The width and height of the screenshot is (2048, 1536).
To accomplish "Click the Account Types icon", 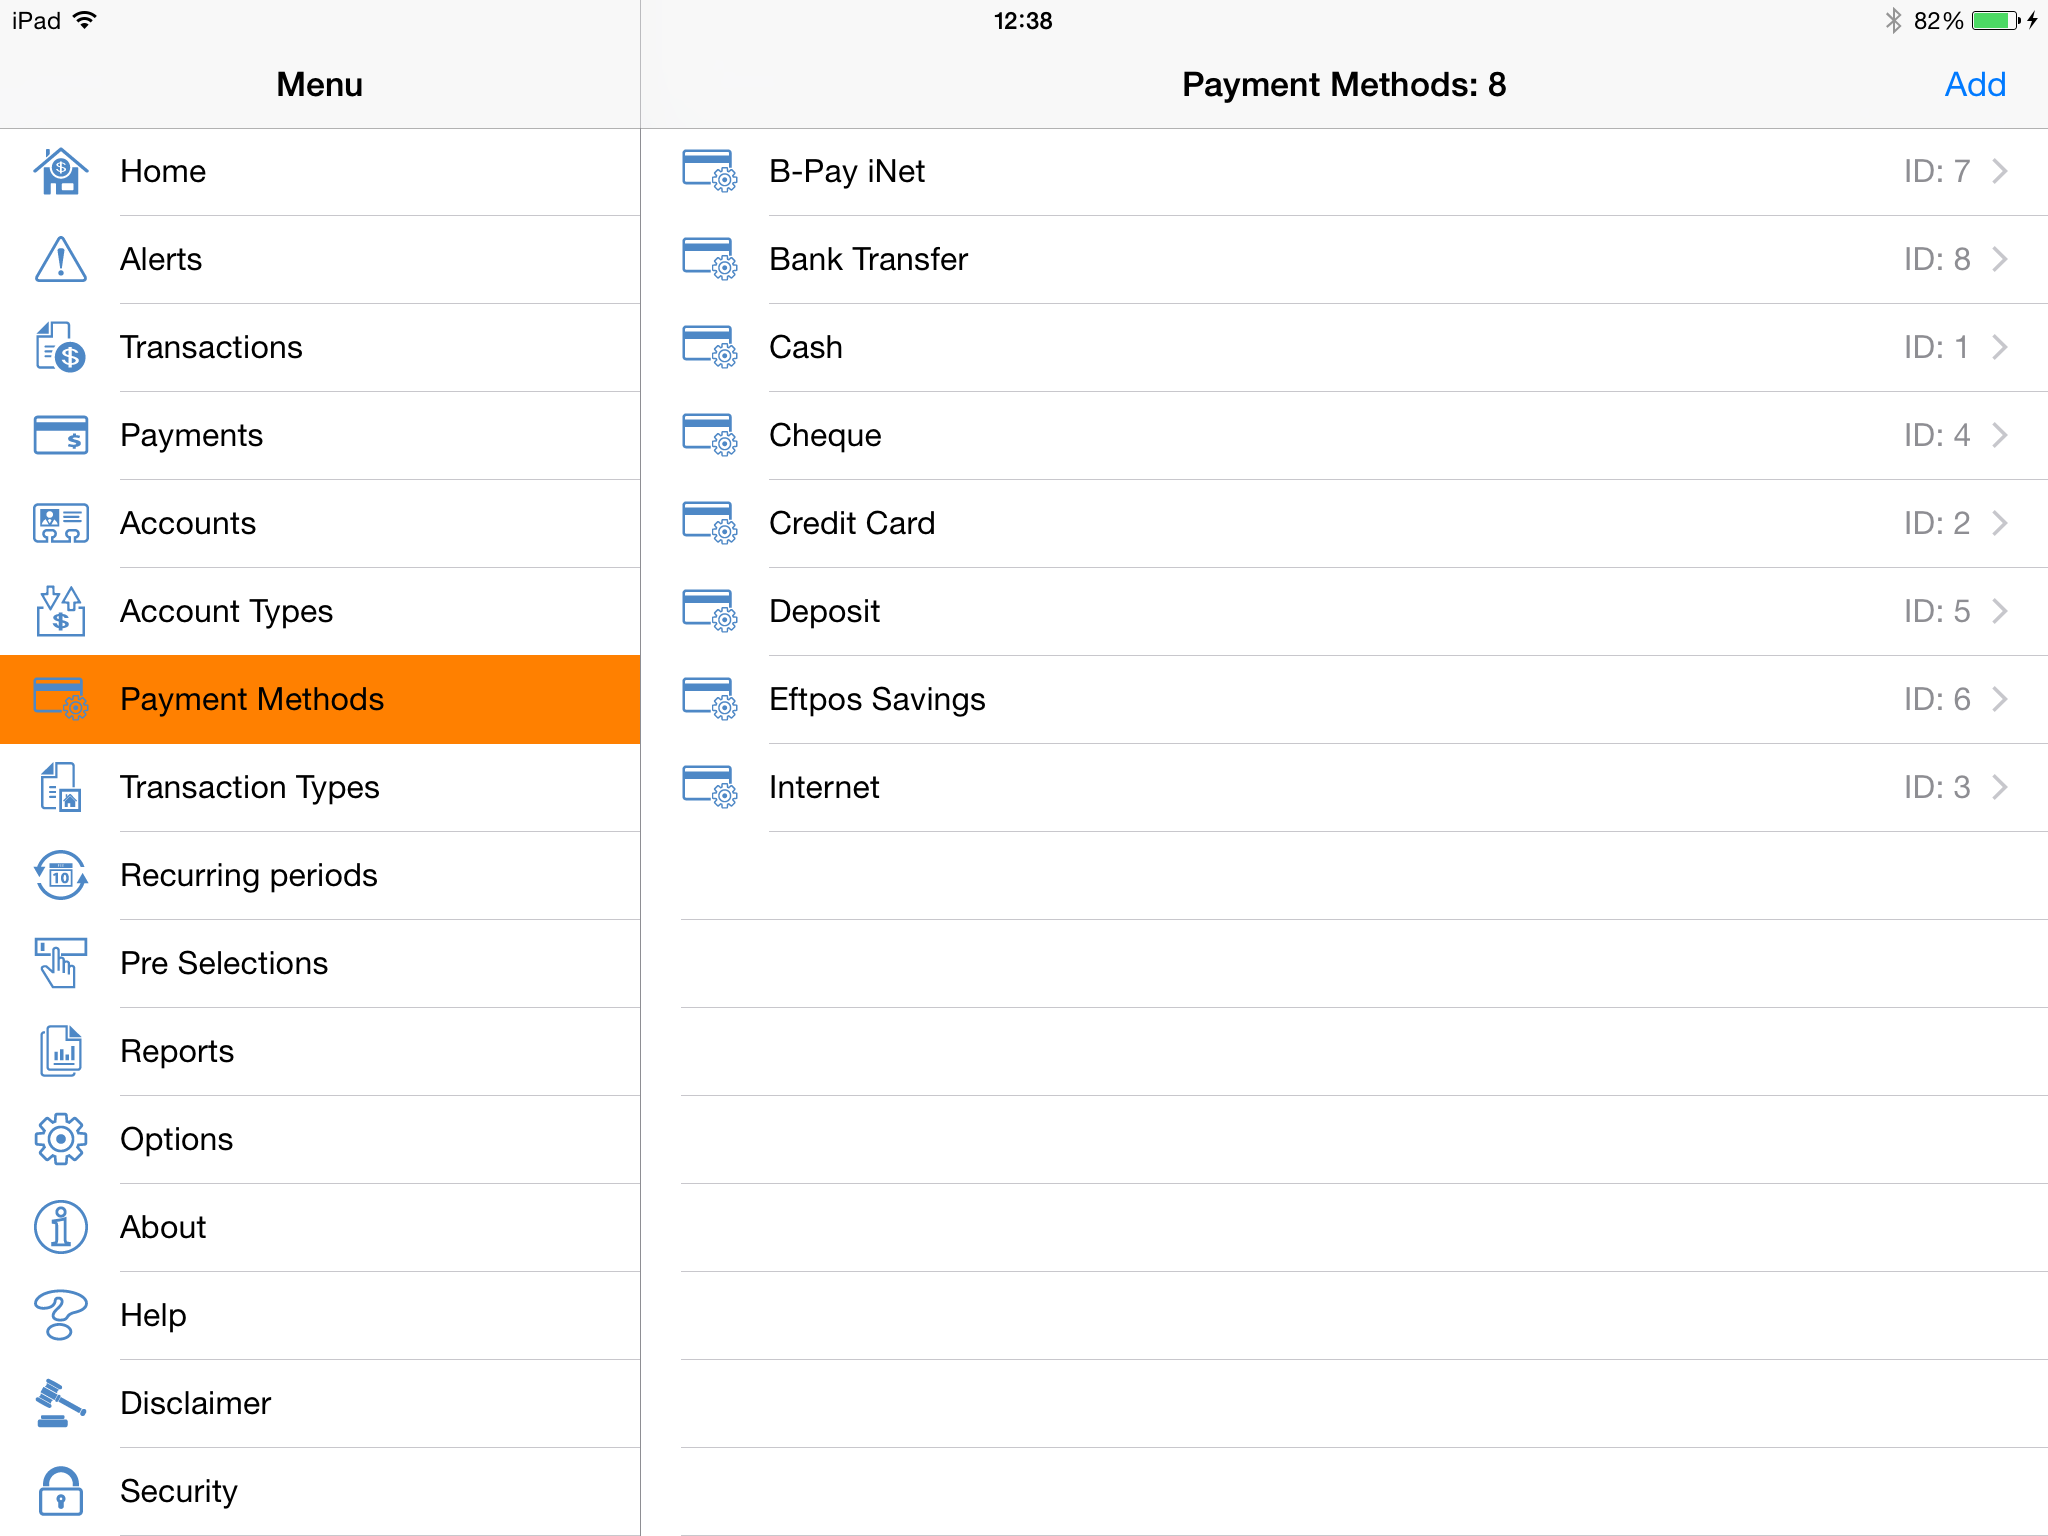I will coord(61,611).
